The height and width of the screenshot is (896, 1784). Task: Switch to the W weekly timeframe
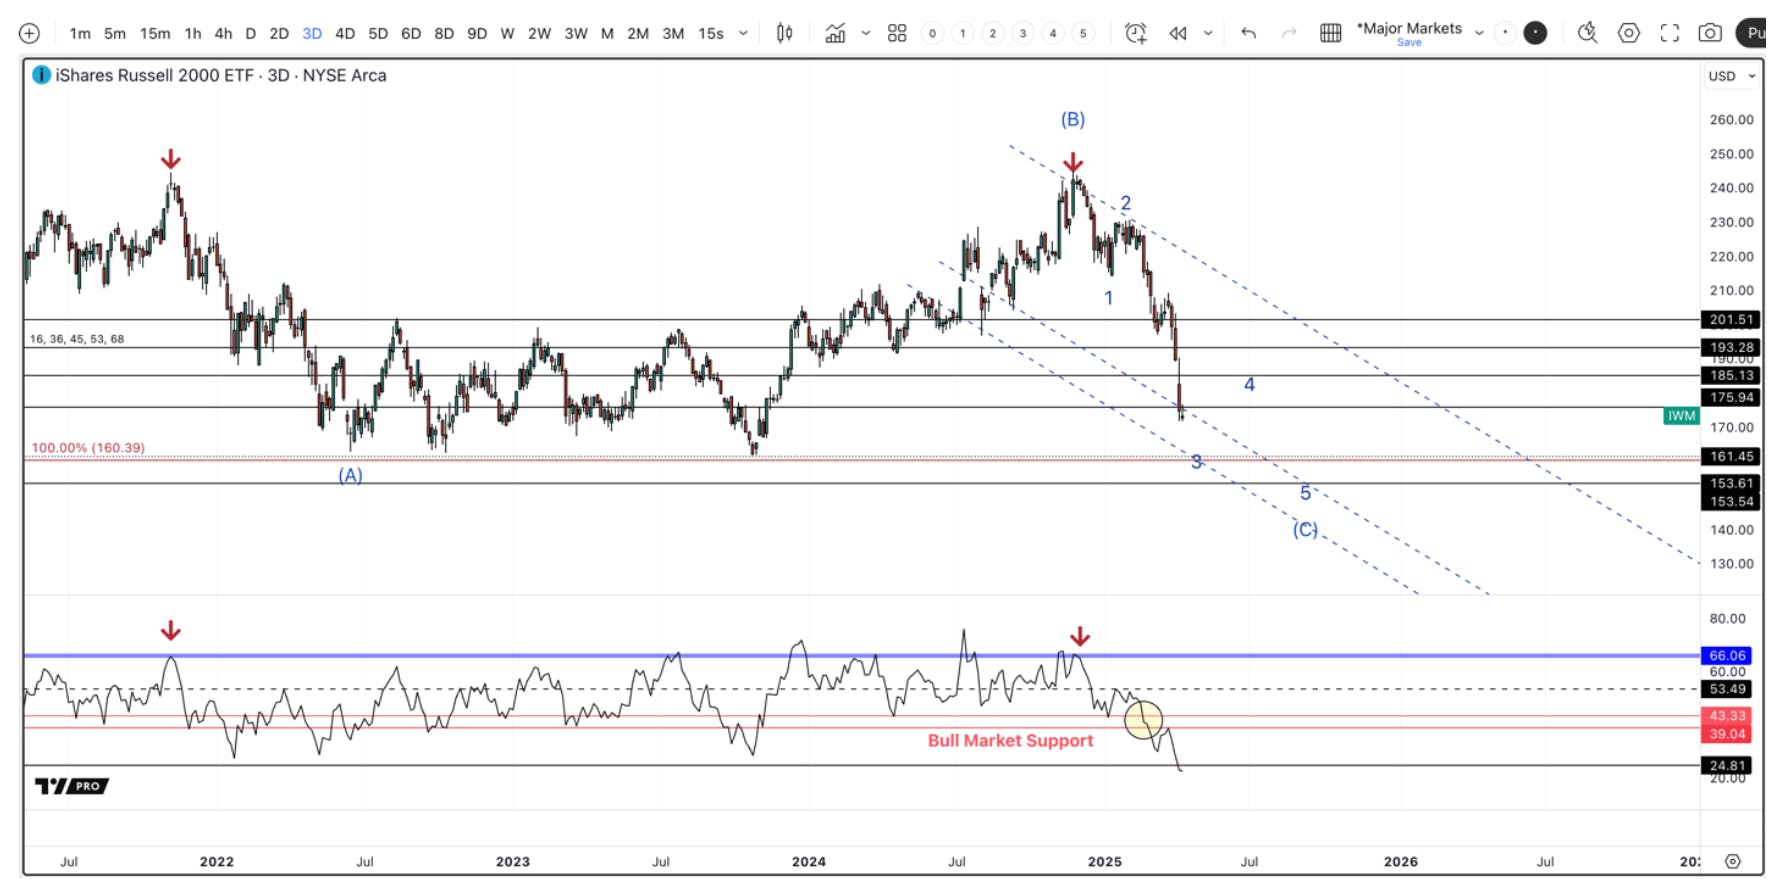pos(507,33)
